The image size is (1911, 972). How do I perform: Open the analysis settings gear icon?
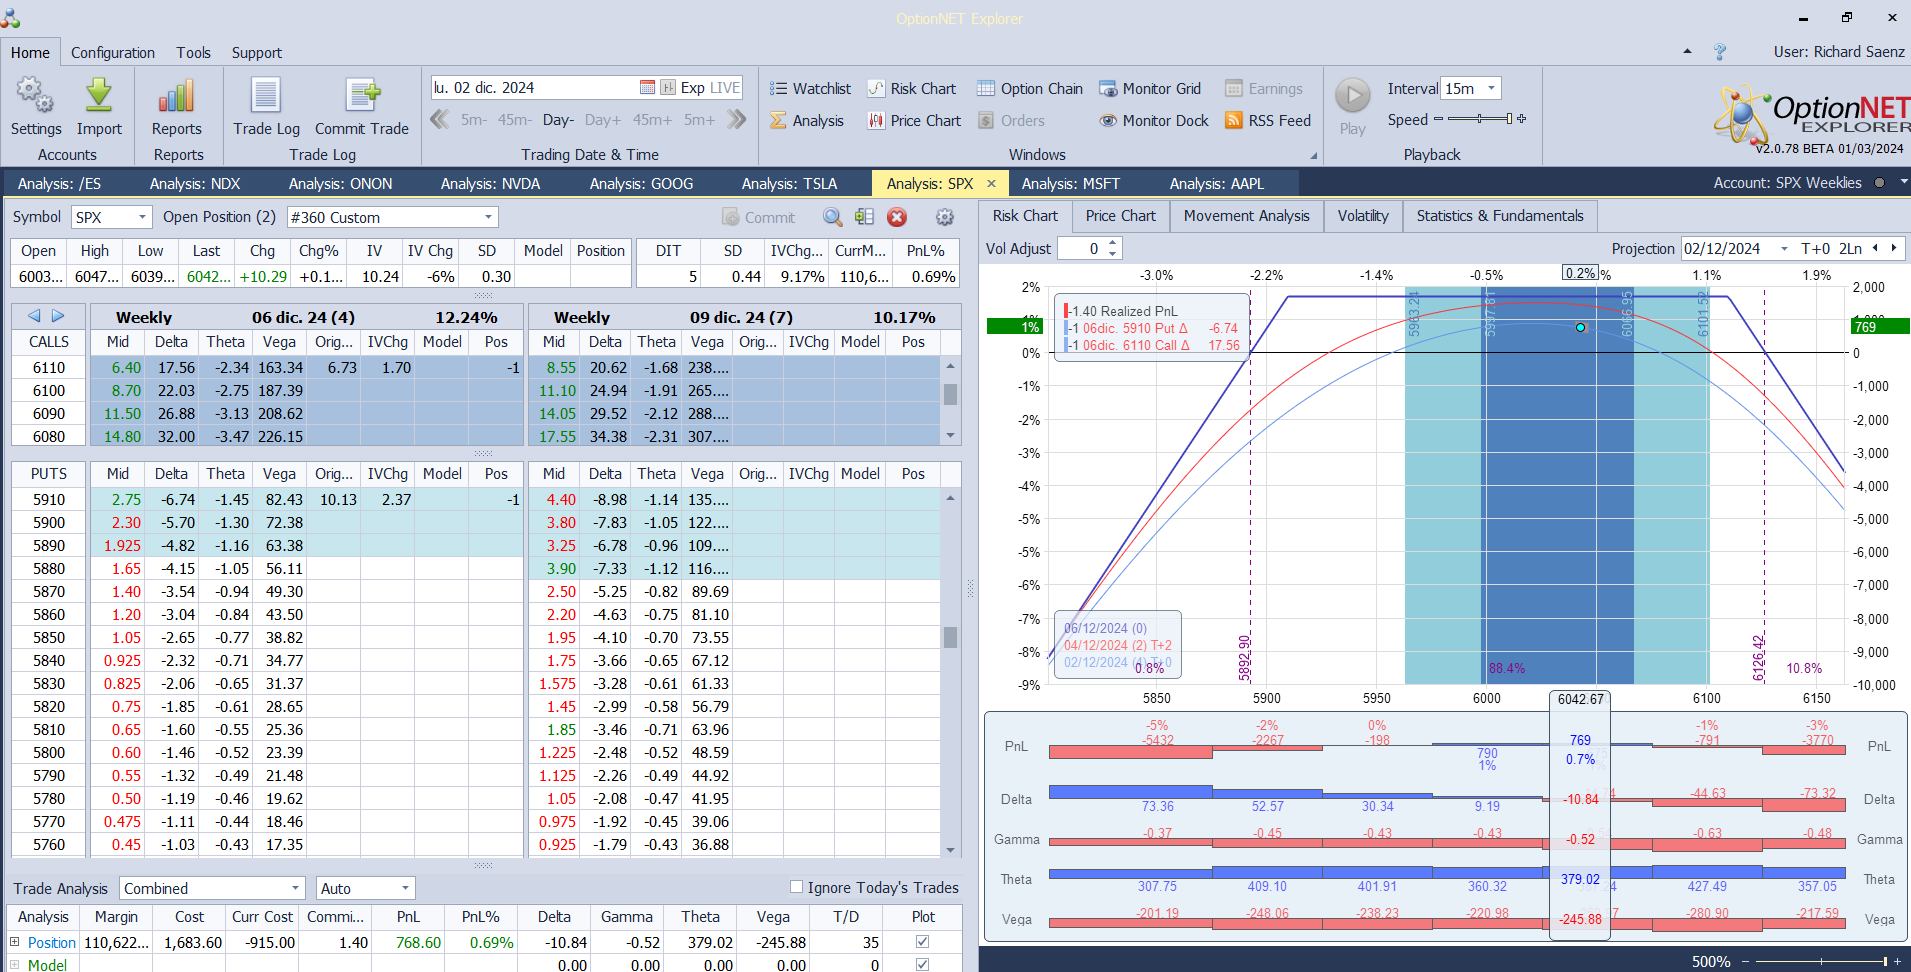pyautogui.click(x=944, y=217)
